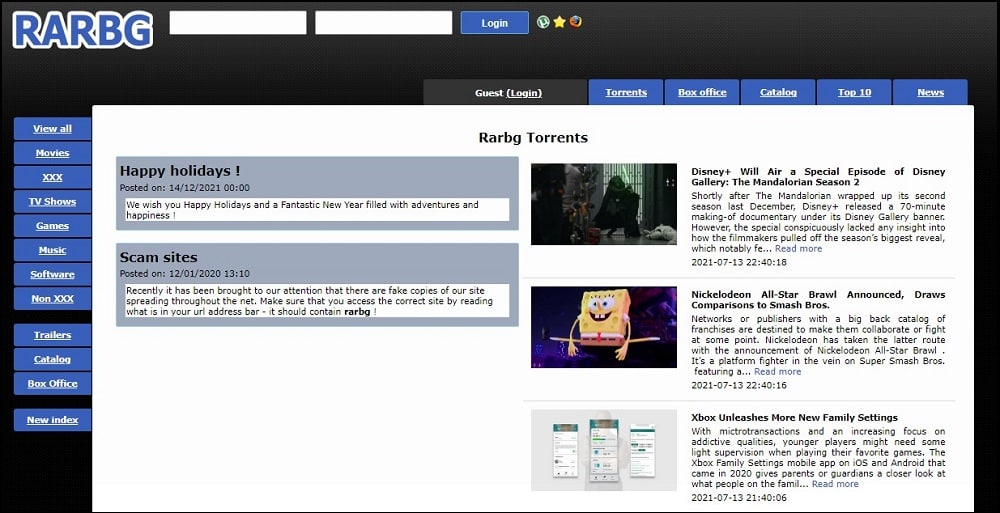The image size is (1000, 513).
Task: Click the date Posted on: 12/01/2020 13:10
Action: point(185,274)
